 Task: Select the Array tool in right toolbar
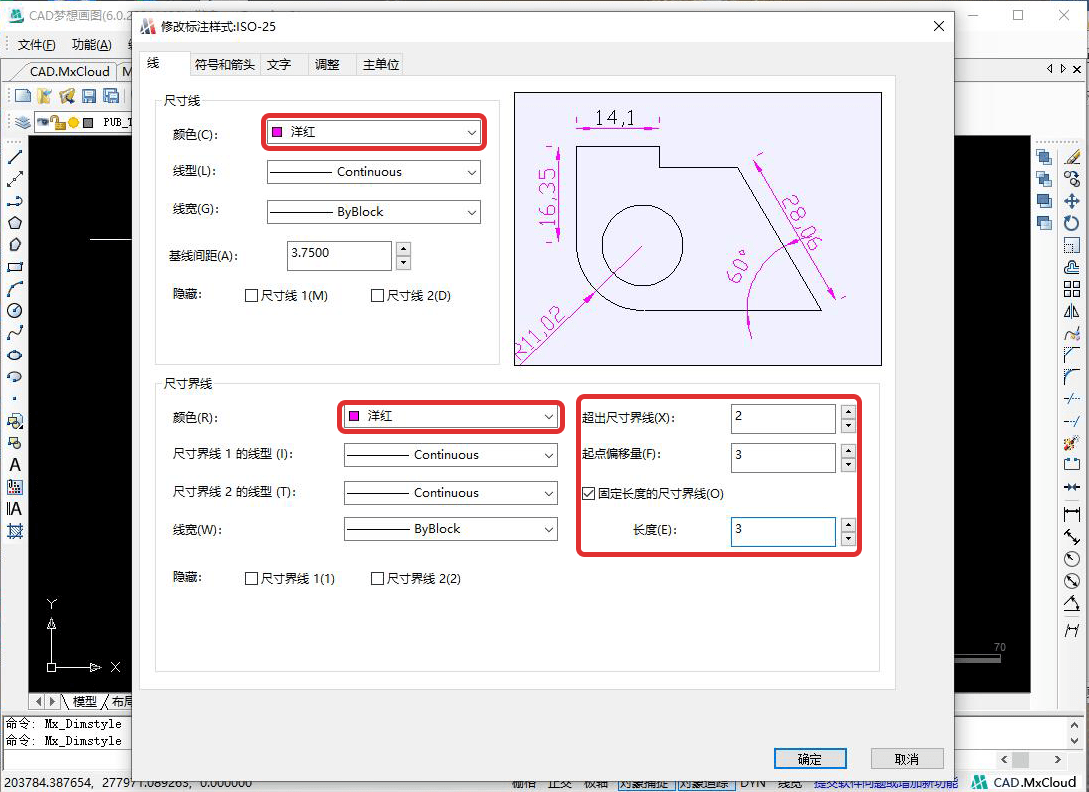[1072, 289]
